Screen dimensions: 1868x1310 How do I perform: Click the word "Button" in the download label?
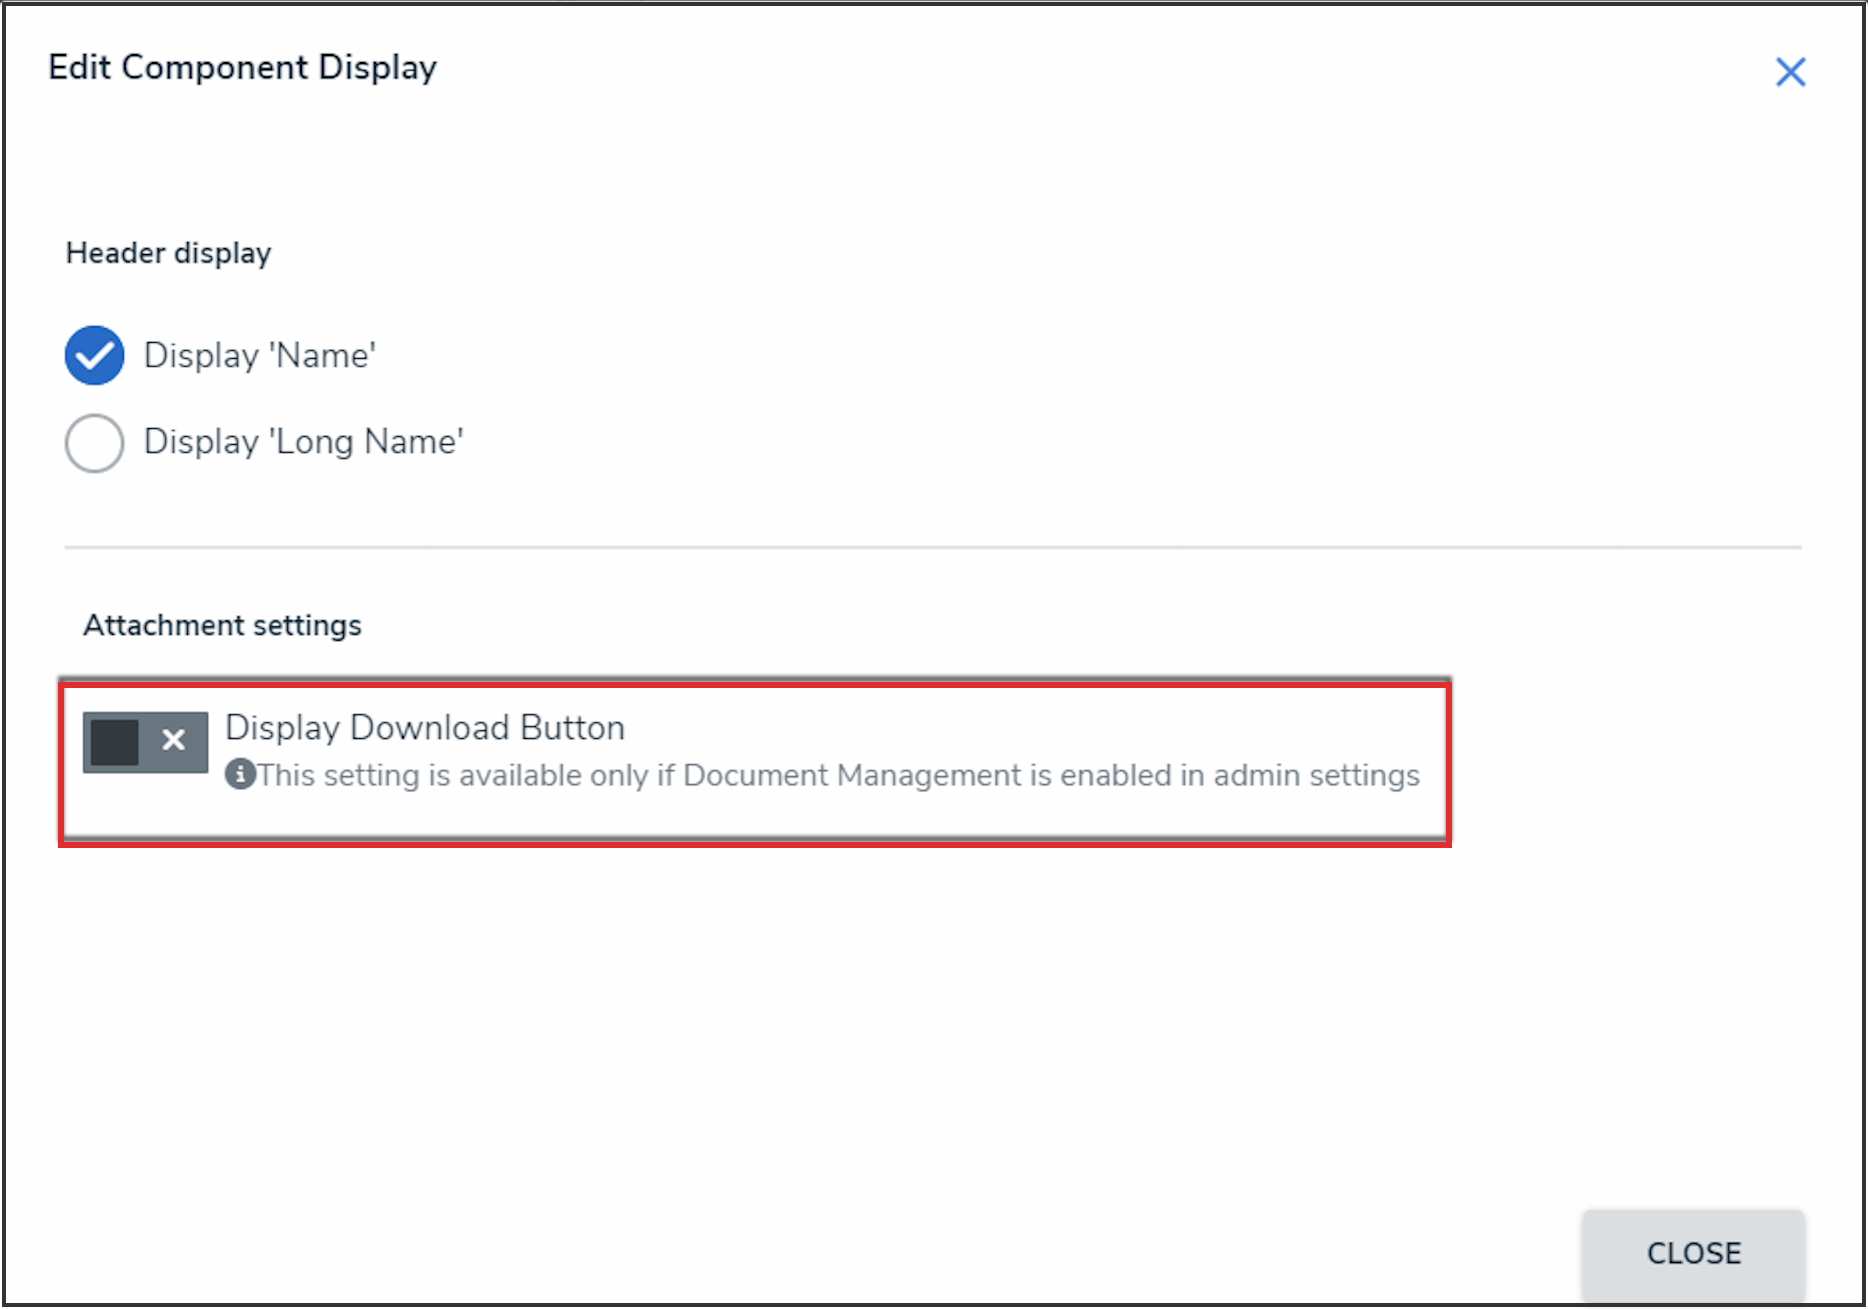(572, 728)
